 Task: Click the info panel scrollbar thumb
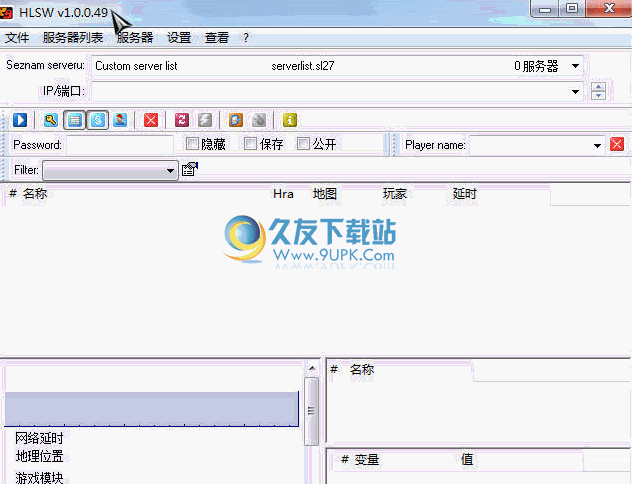click(311, 411)
